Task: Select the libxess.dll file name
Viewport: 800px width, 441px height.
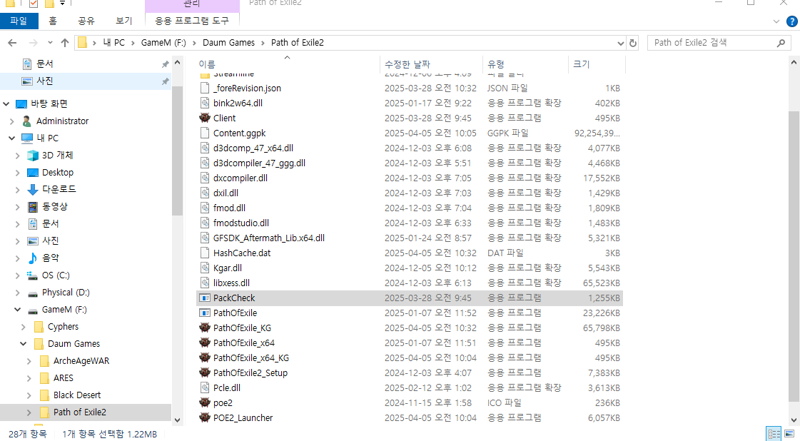Action: coord(232,283)
